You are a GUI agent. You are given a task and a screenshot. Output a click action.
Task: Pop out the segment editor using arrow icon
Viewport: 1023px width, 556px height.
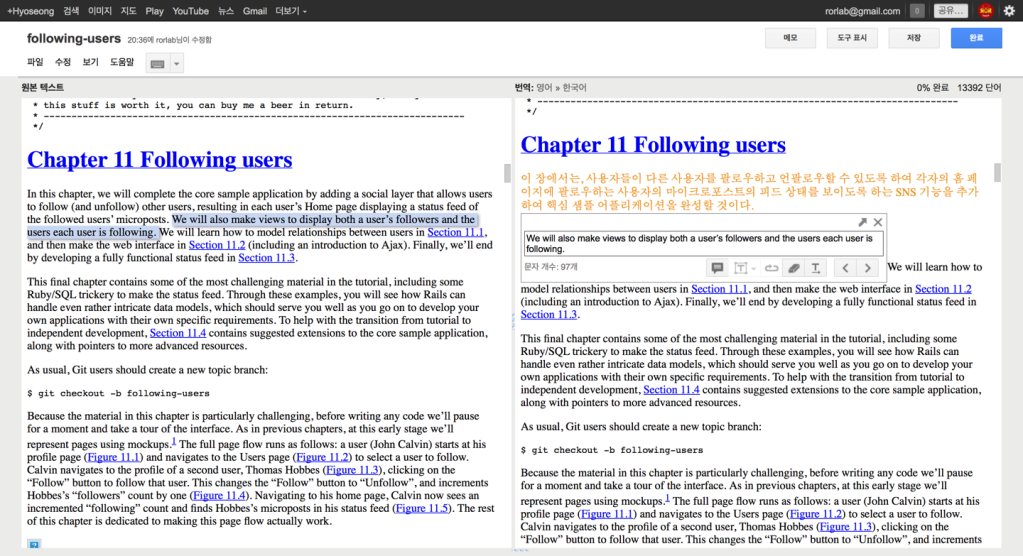click(x=862, y=222)
